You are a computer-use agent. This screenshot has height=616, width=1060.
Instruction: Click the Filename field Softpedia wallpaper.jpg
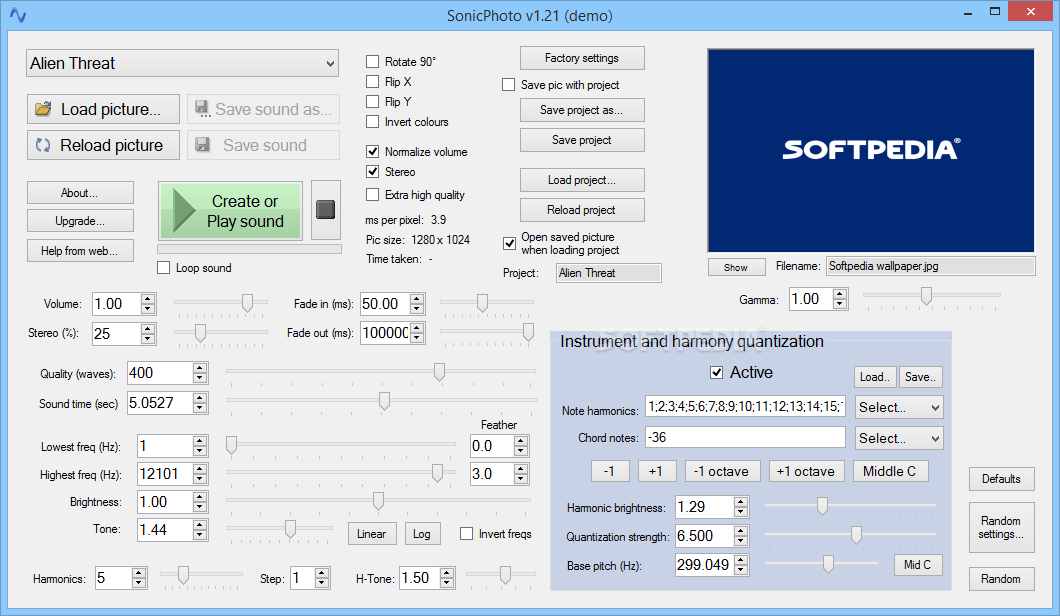pyautogui.click(x=930, y=266)
